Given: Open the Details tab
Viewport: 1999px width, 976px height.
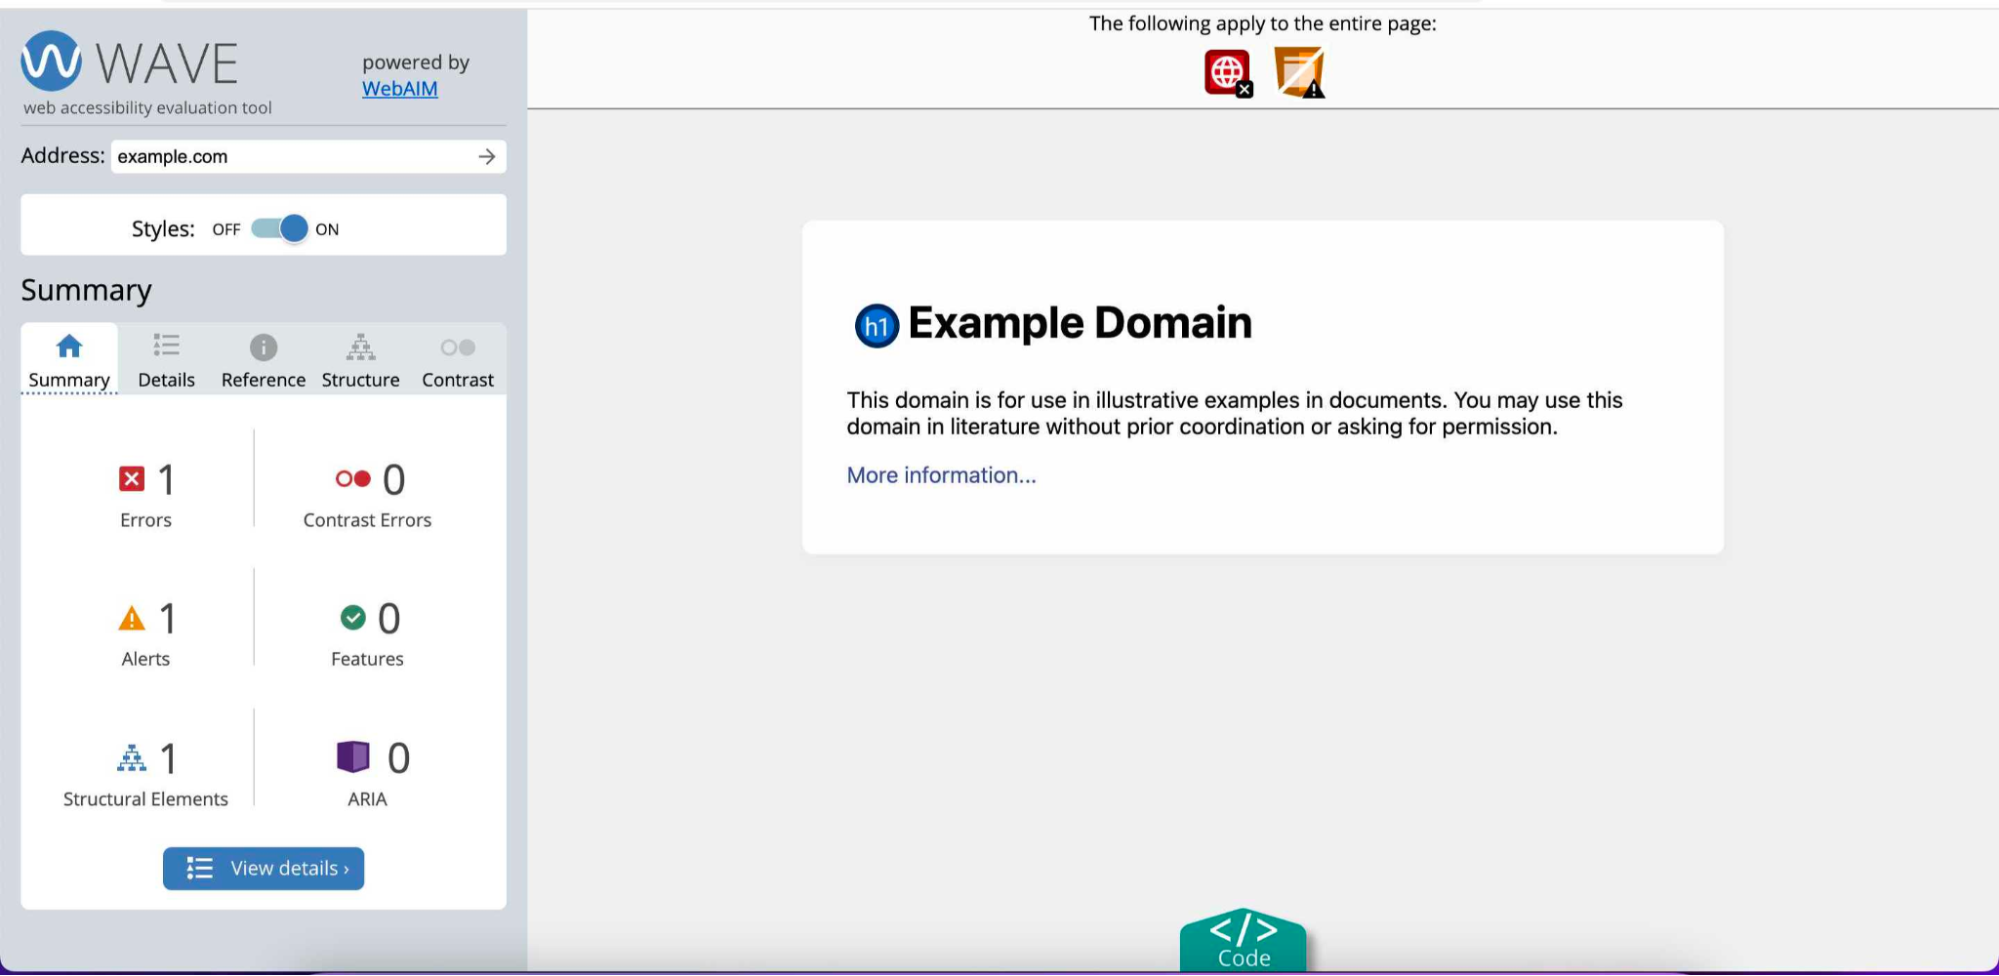Looking at the screenshot, I should point(166,360).
